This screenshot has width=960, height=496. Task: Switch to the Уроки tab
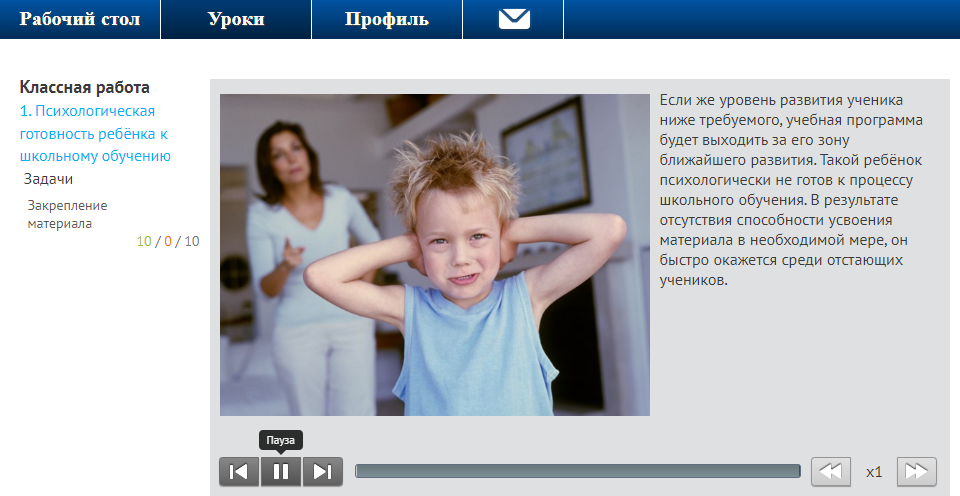pos(236,19)
